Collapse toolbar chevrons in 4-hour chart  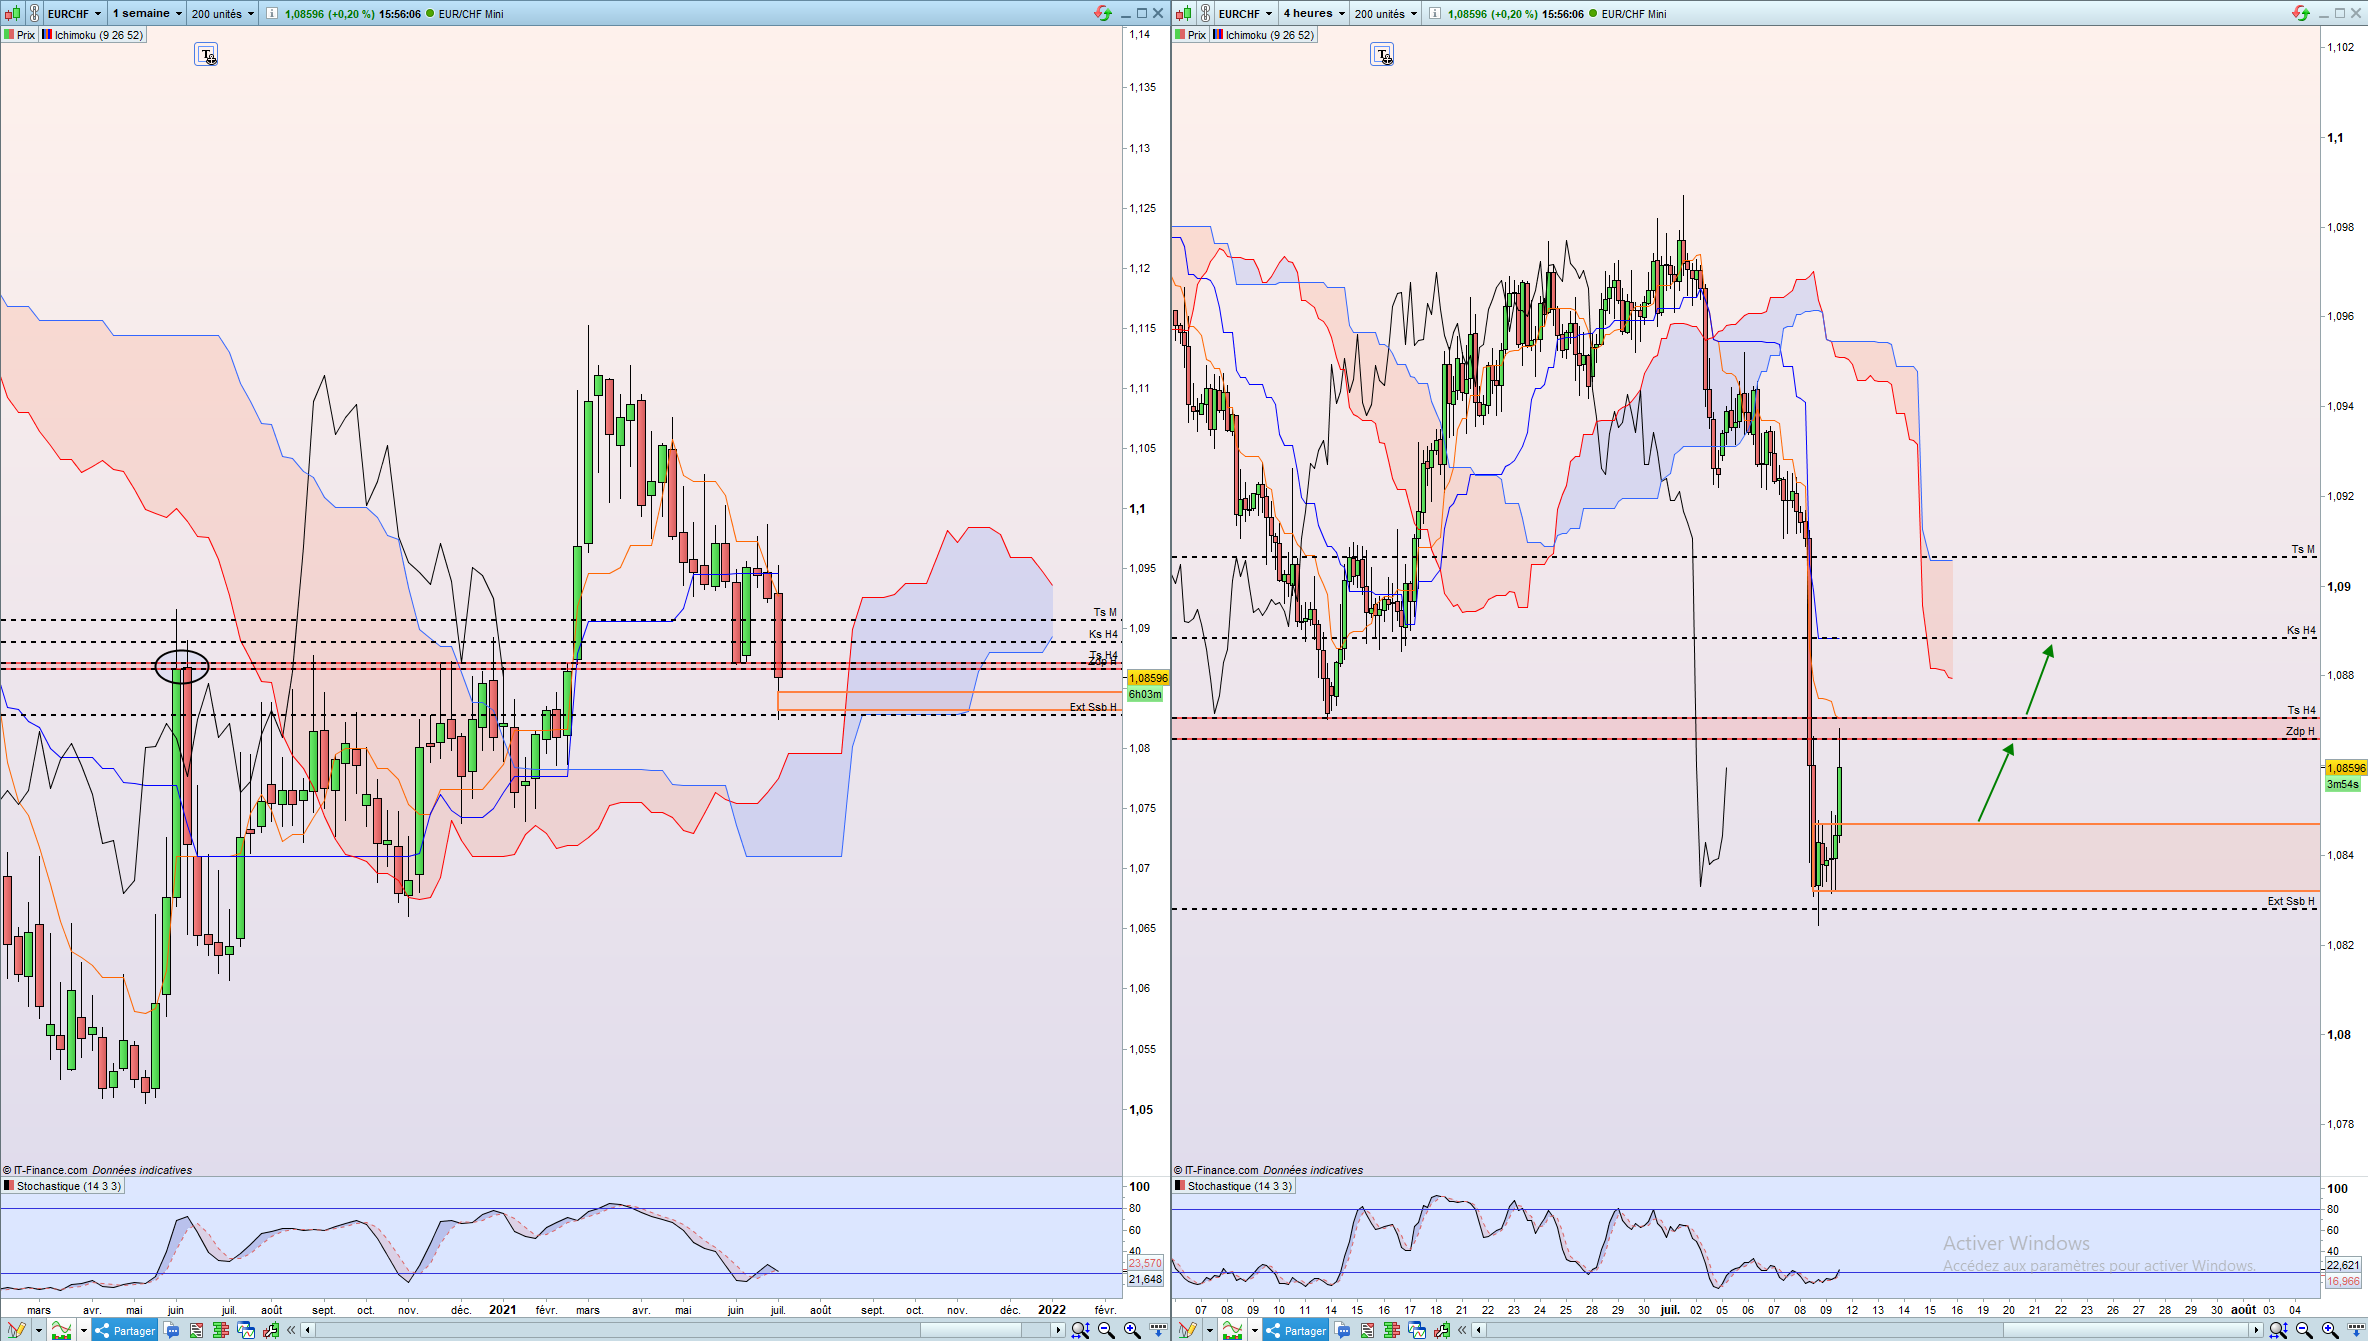[x=1462, y=1330]
